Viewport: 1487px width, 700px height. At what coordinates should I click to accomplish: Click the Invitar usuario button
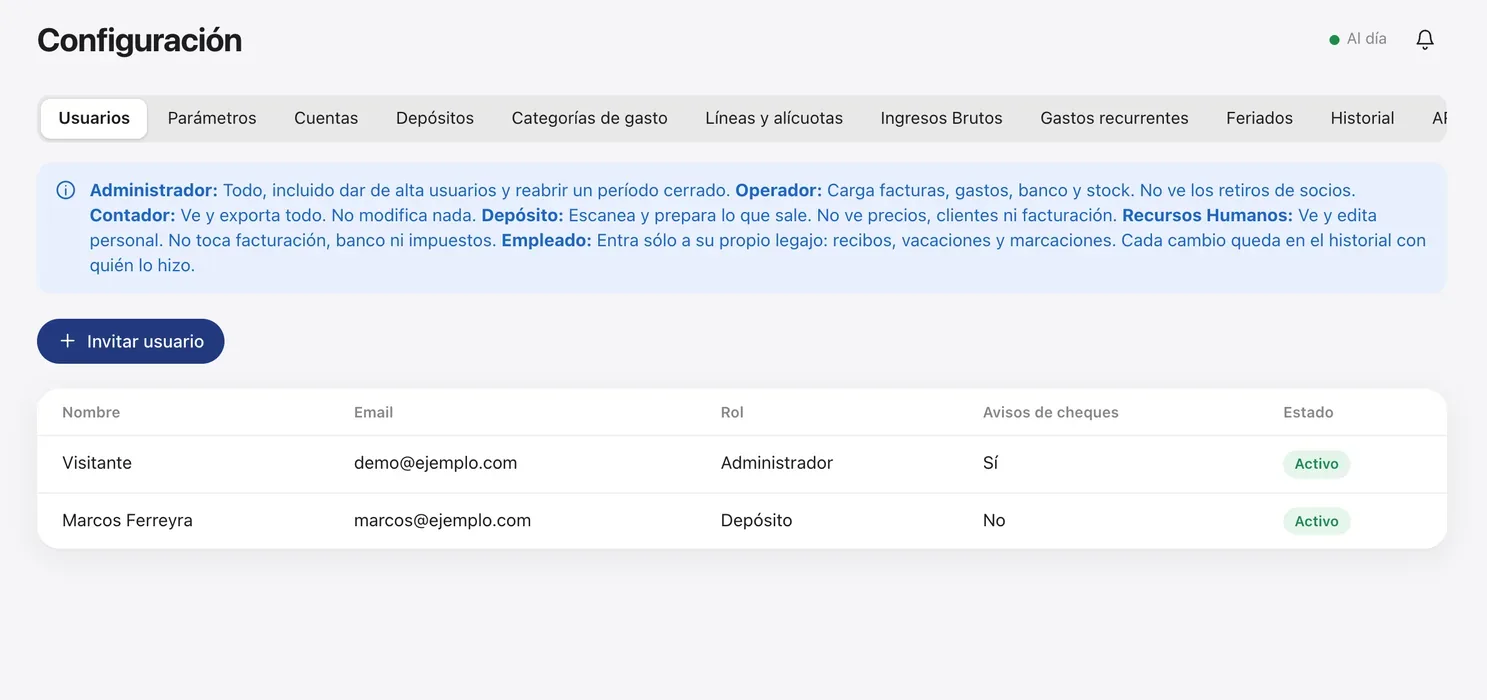click(x=131, y=341)
